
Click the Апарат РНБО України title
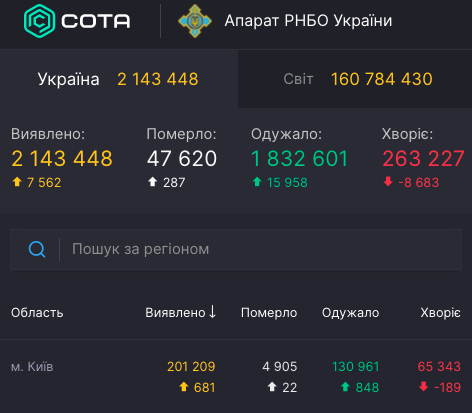[308, 21]
